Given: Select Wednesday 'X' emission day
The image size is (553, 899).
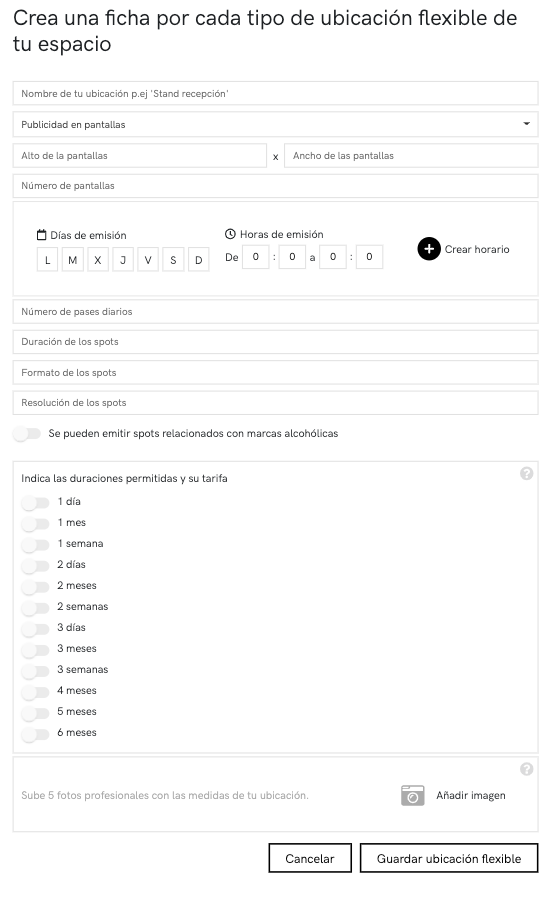Looking at the screenshot, I should tap(98, 260).
